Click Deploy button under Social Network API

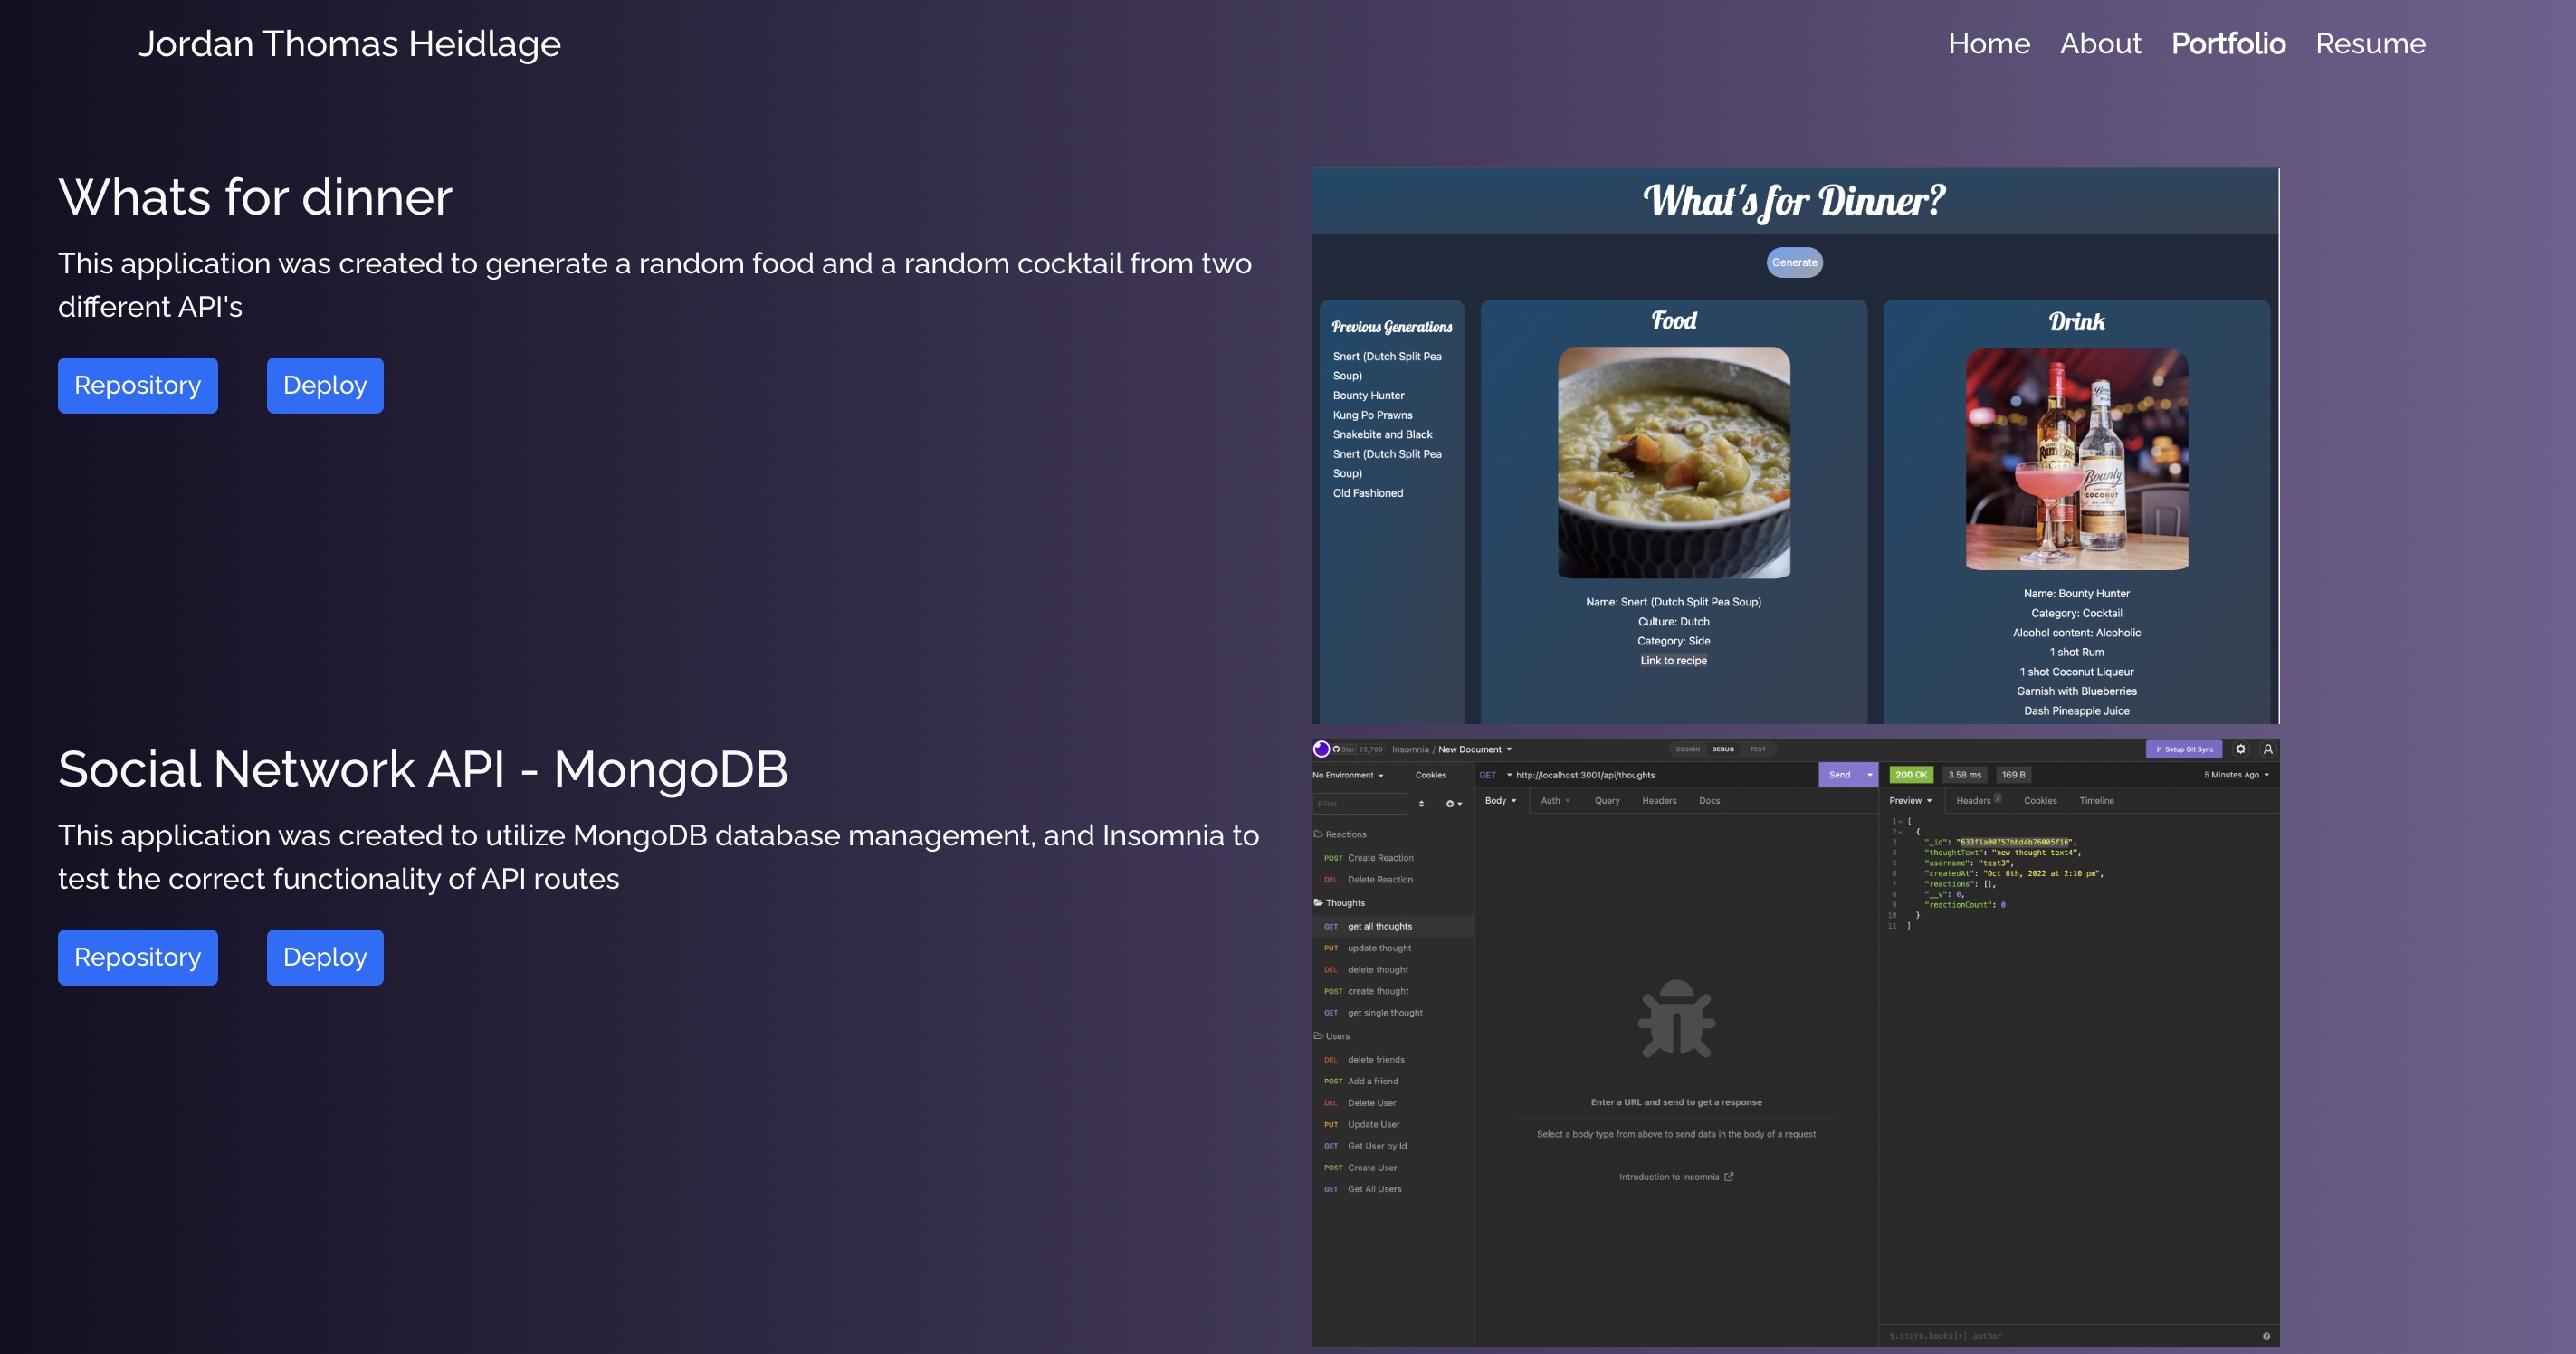[325, 957]
